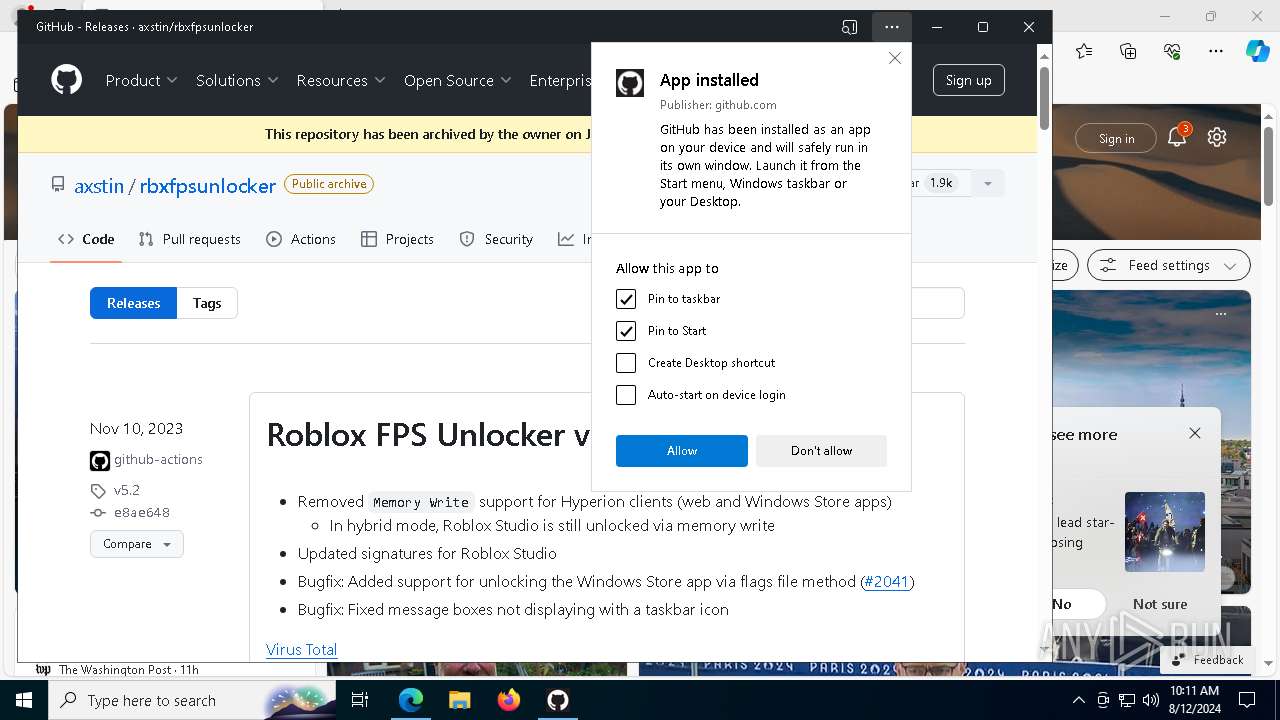The height and width of the screenshot is (720, 1280).
Task: Click the Public archive badge
Action: coord(329,184)
